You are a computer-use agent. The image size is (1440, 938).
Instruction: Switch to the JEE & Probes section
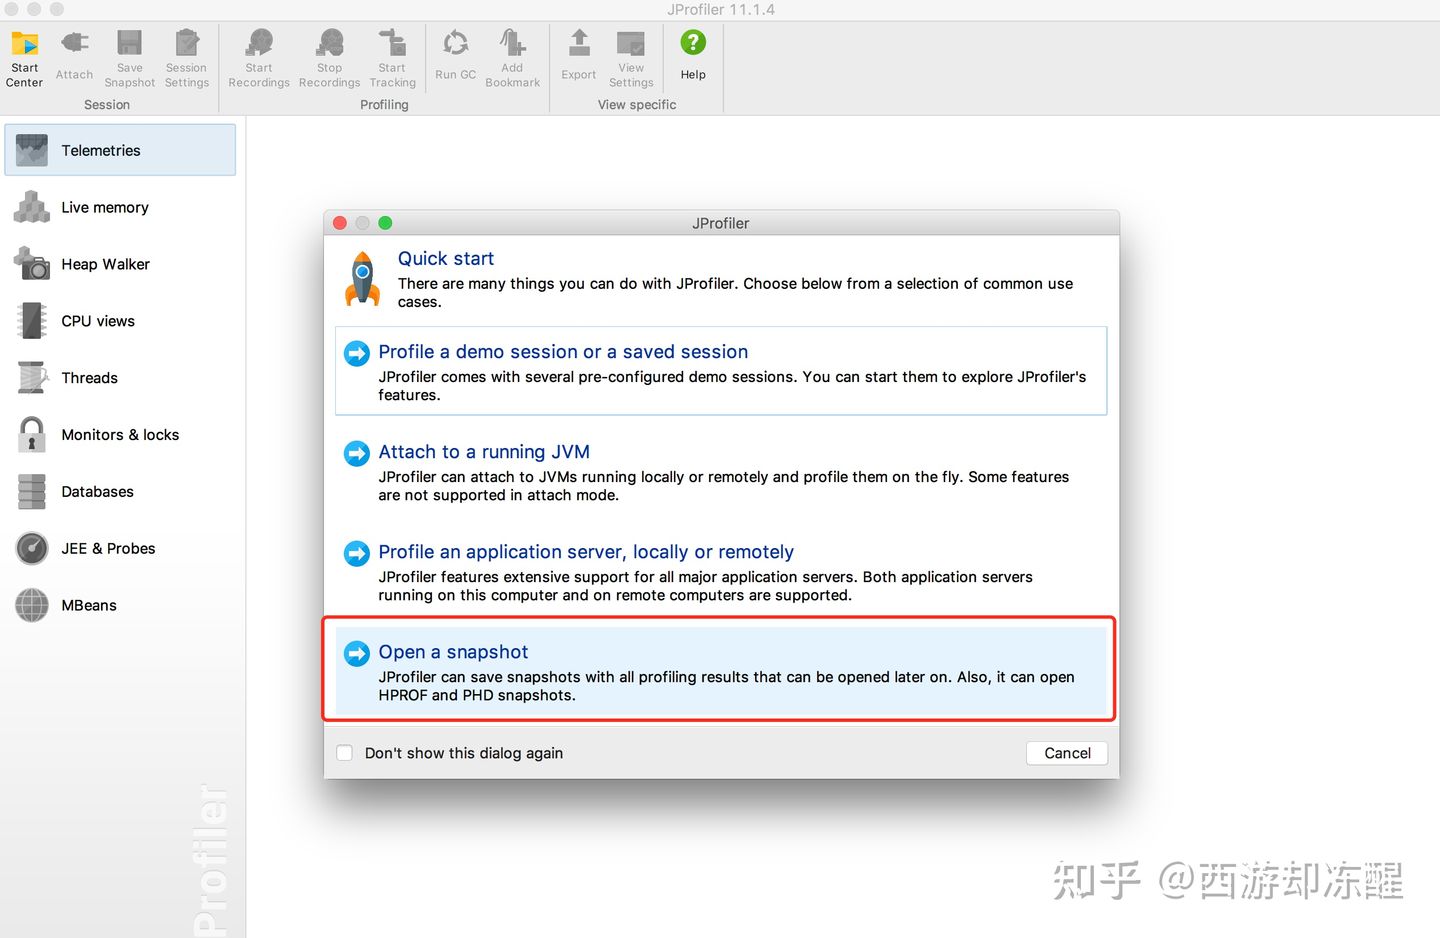coord(108,548)
